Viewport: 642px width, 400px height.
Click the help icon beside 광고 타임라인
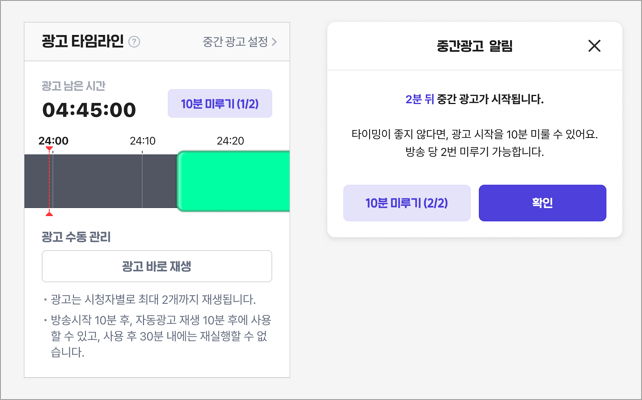pos(135,42)
